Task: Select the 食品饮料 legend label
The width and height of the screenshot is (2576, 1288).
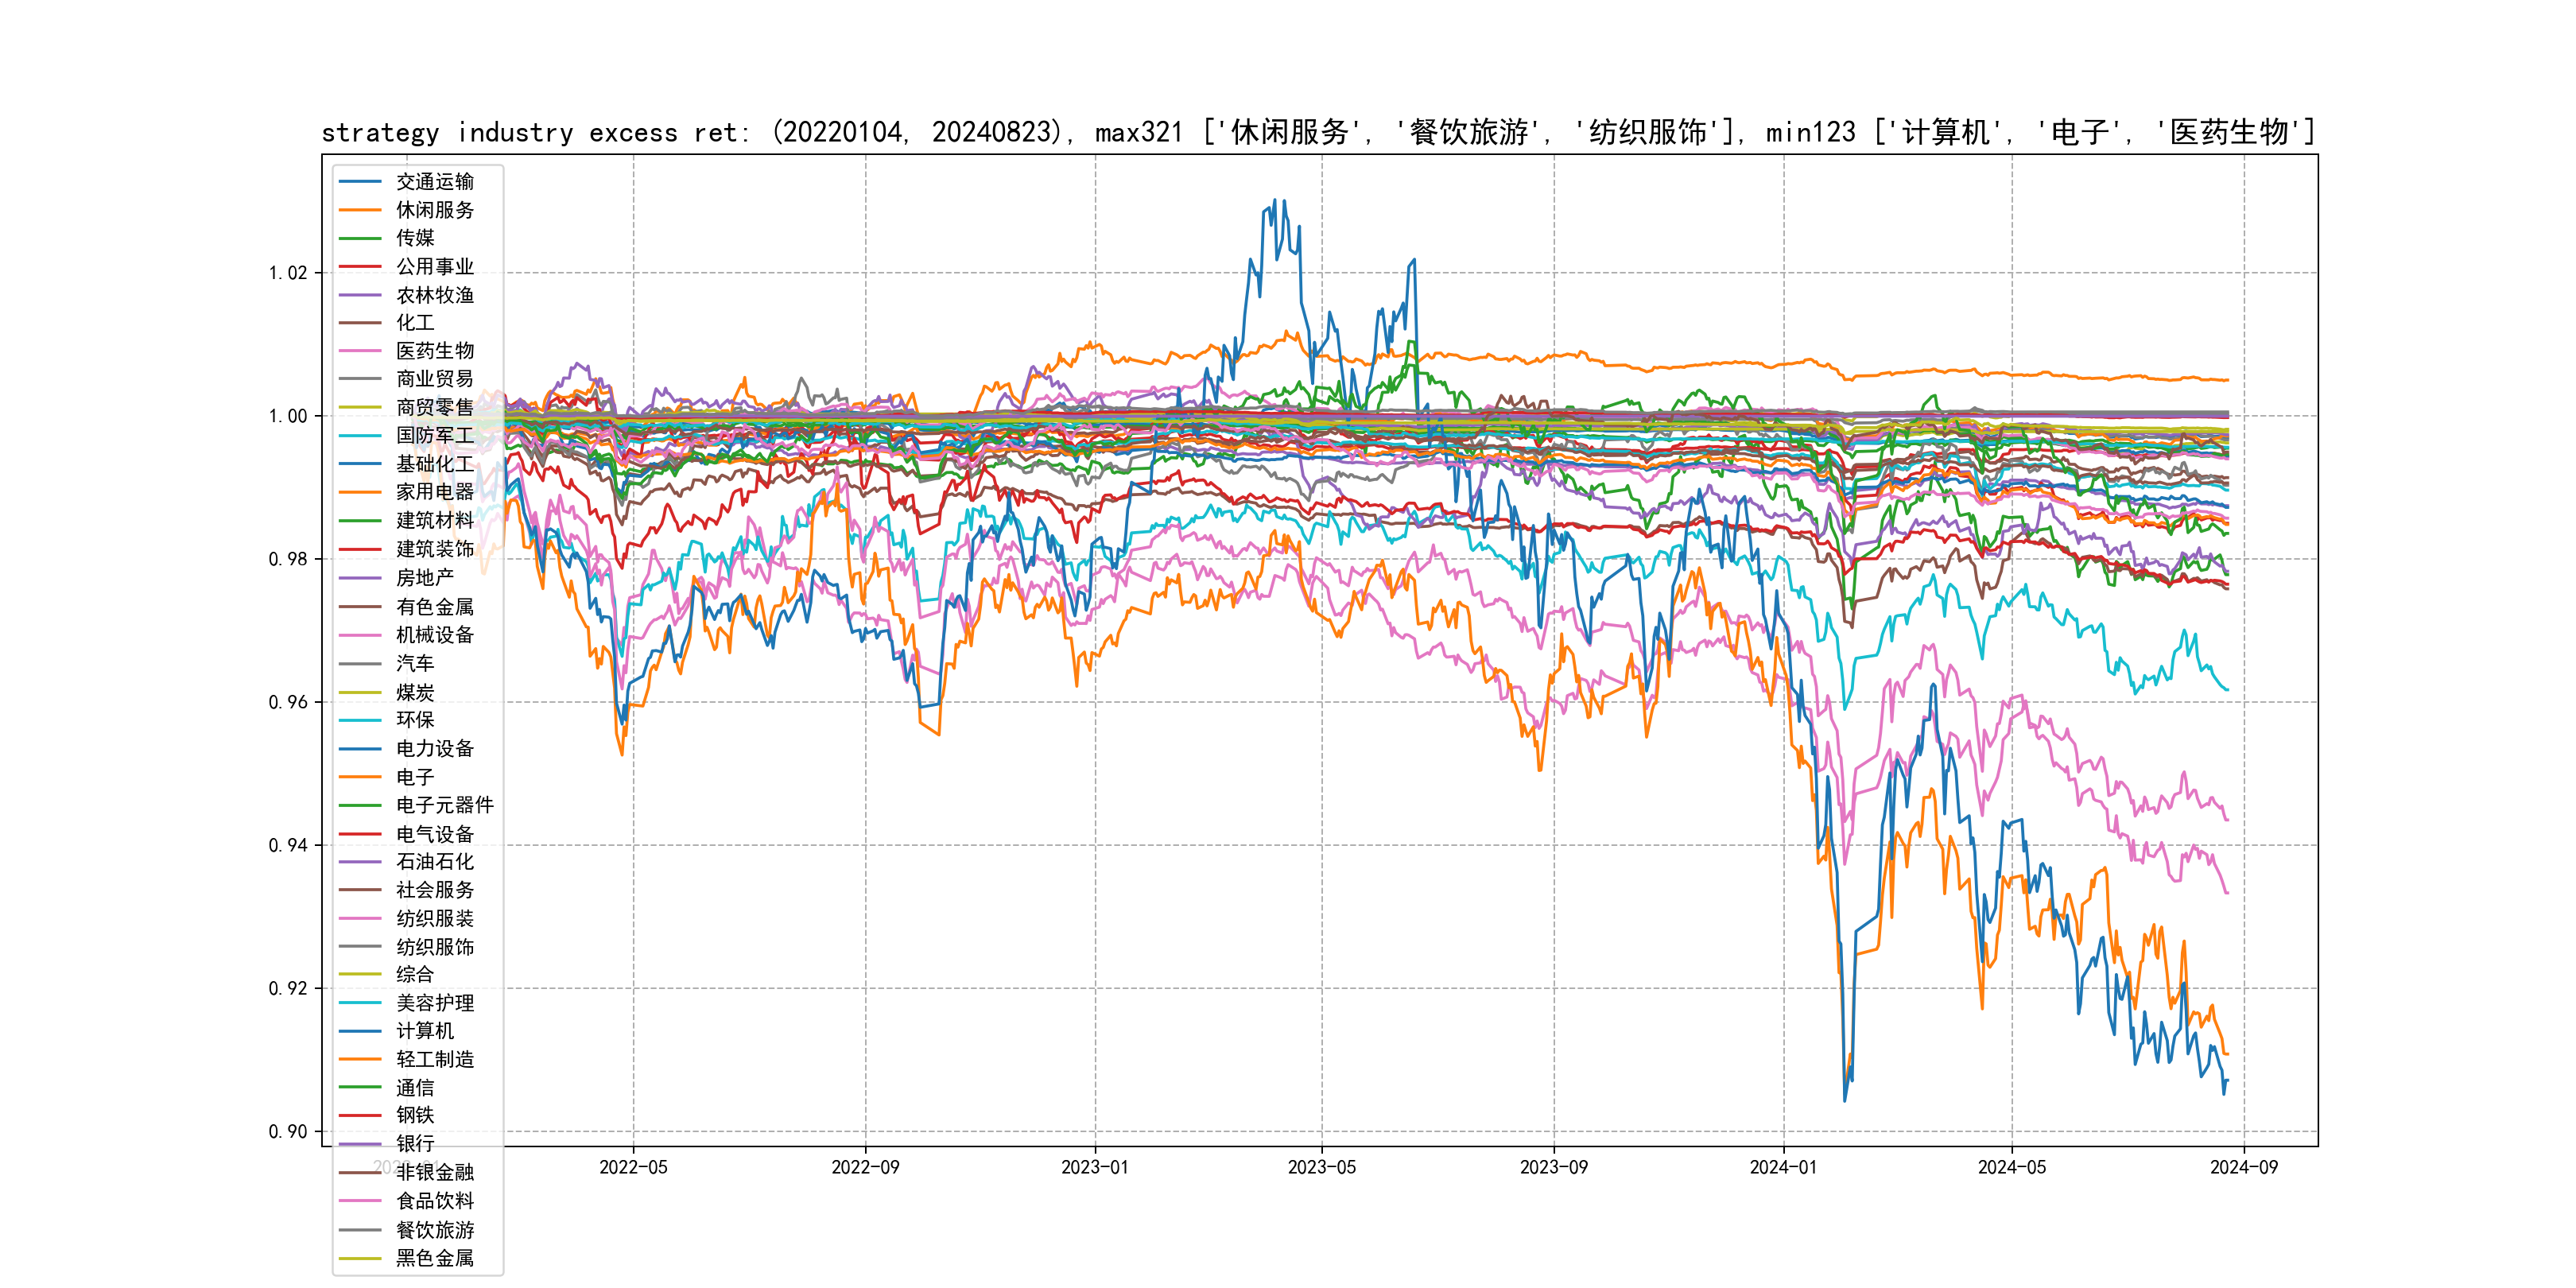Action: (x=434, y=1201)
